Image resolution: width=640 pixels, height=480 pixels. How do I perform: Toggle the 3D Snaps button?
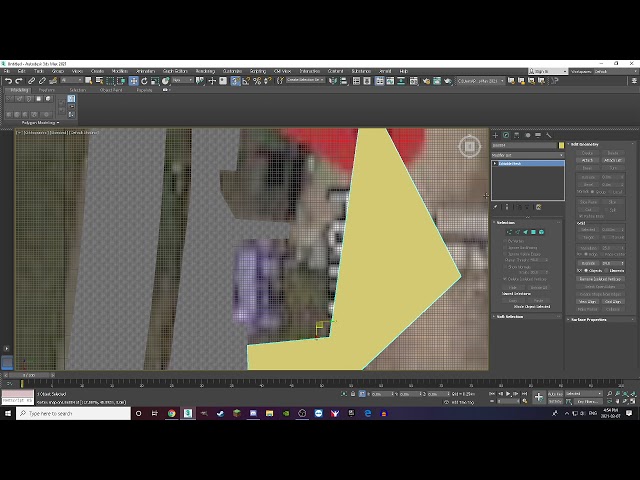click(236, 81)
